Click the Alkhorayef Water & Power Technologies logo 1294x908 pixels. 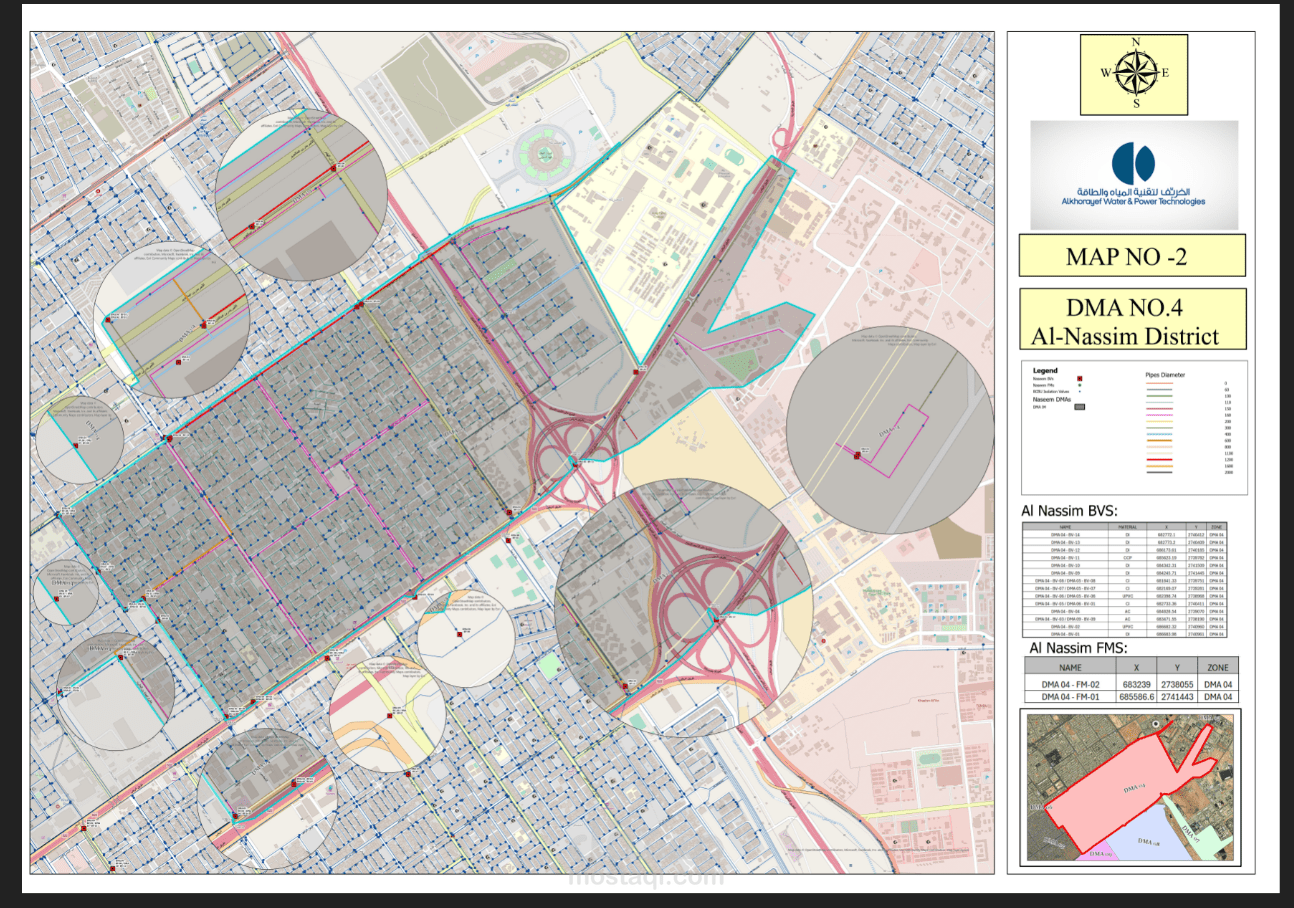(1135, 175)
